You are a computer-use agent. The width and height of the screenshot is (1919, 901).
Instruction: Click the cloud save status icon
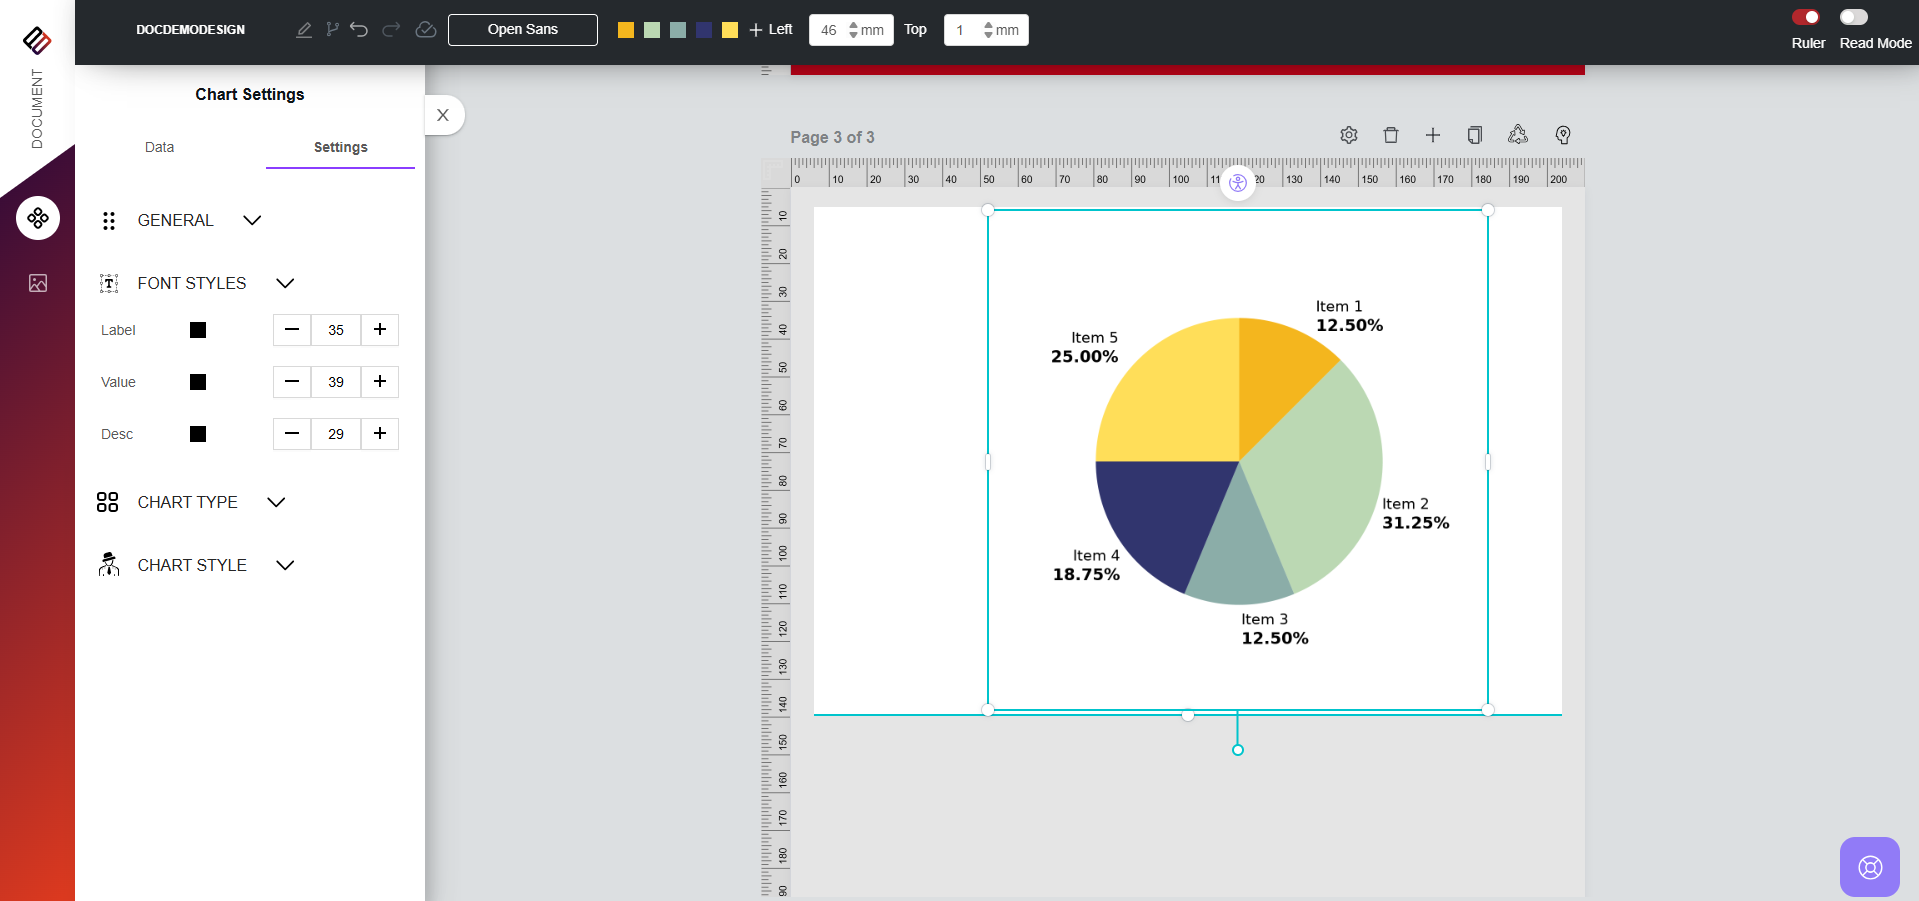[x=426, y=30]
